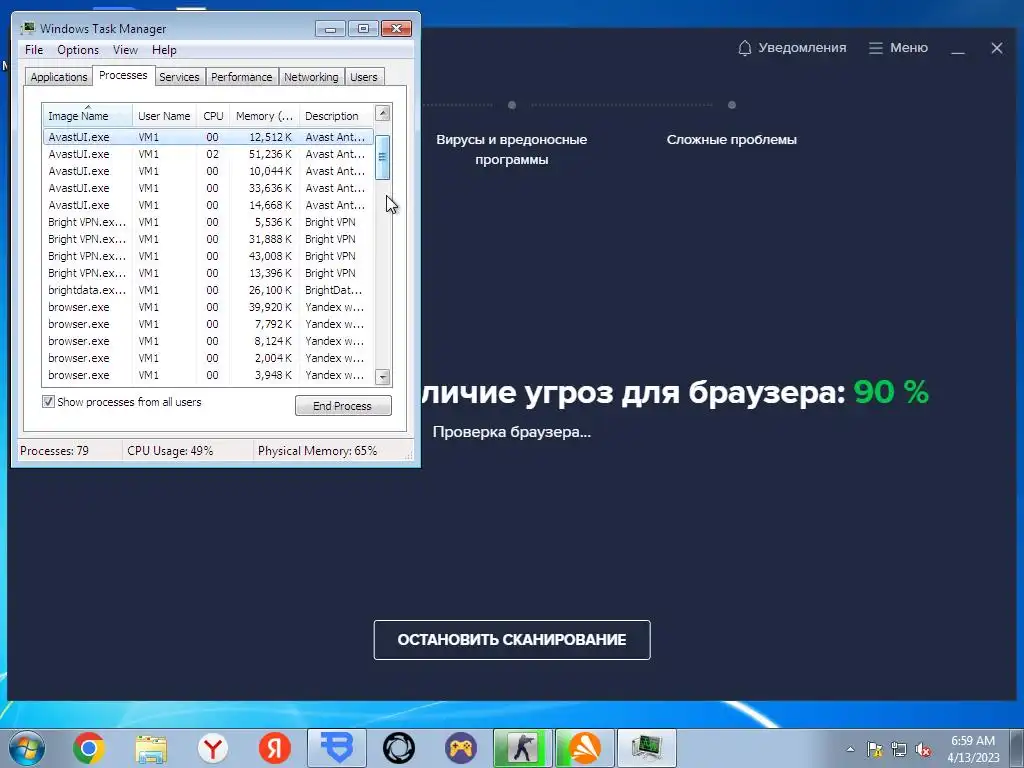Minimize the Avast window

[957, 48]
